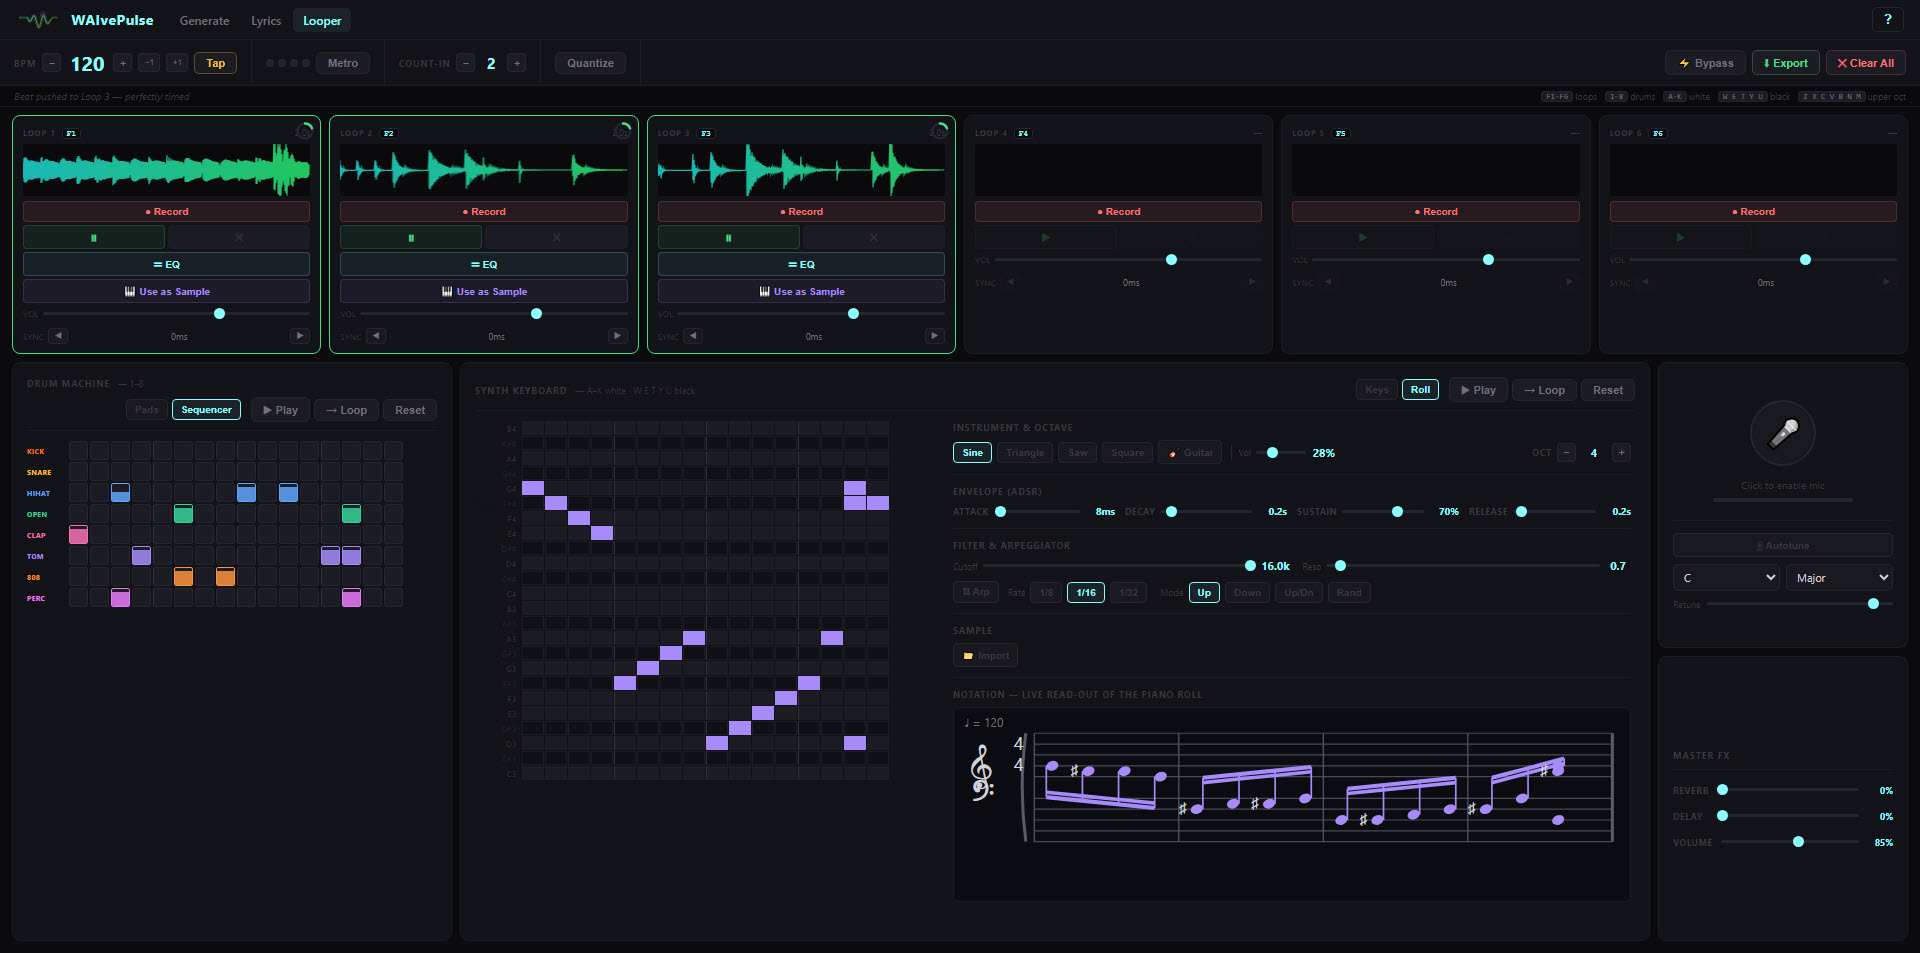Image resolution: width=1920 pixels, height=953 pixels.
Task: Export the project
Action: coord(1785,63)
